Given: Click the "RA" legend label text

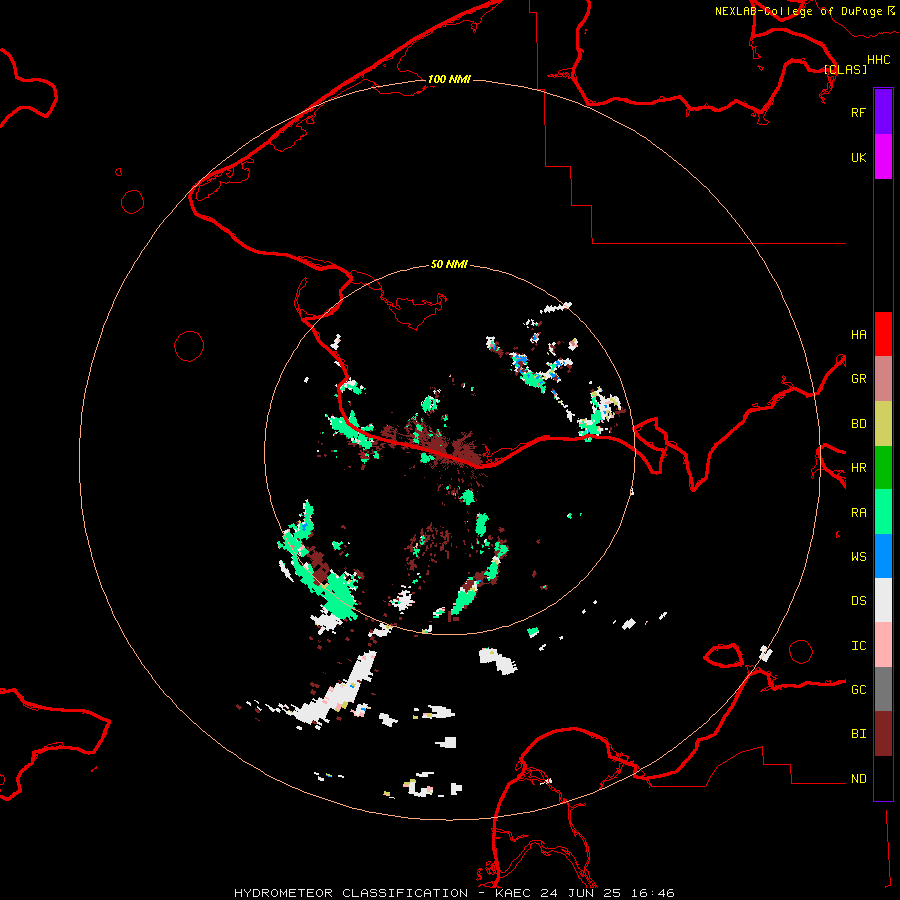Looking at the screenshot, I should (x=858, y=513).
